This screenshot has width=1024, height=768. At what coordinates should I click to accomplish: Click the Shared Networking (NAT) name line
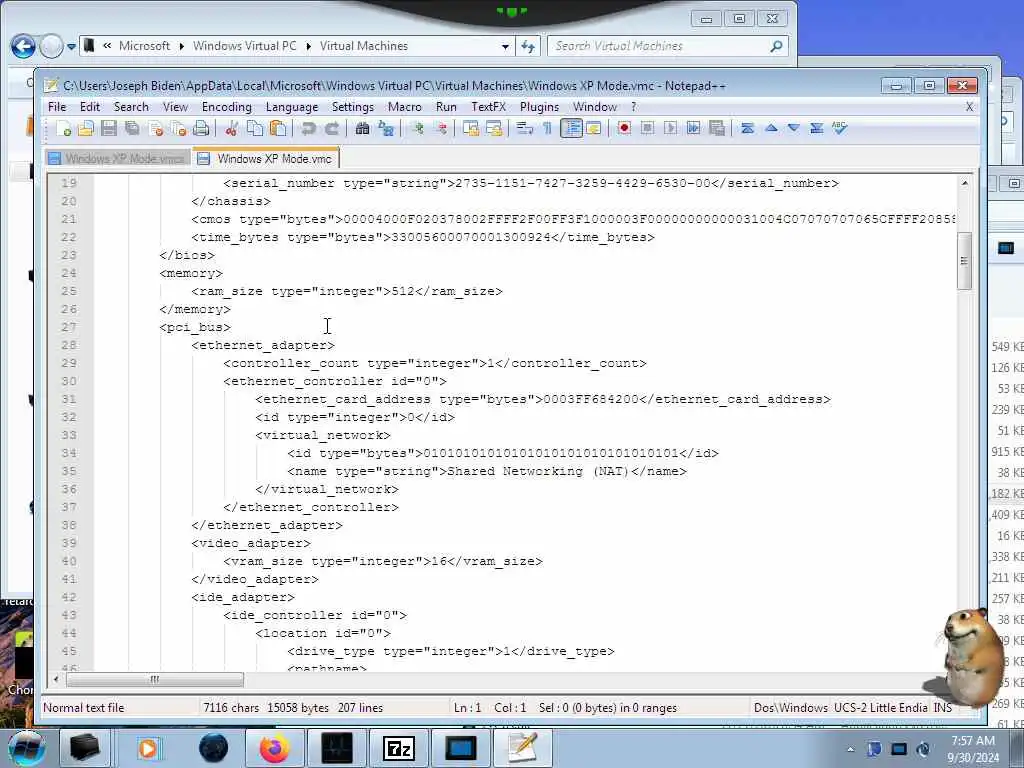(487, 472)
